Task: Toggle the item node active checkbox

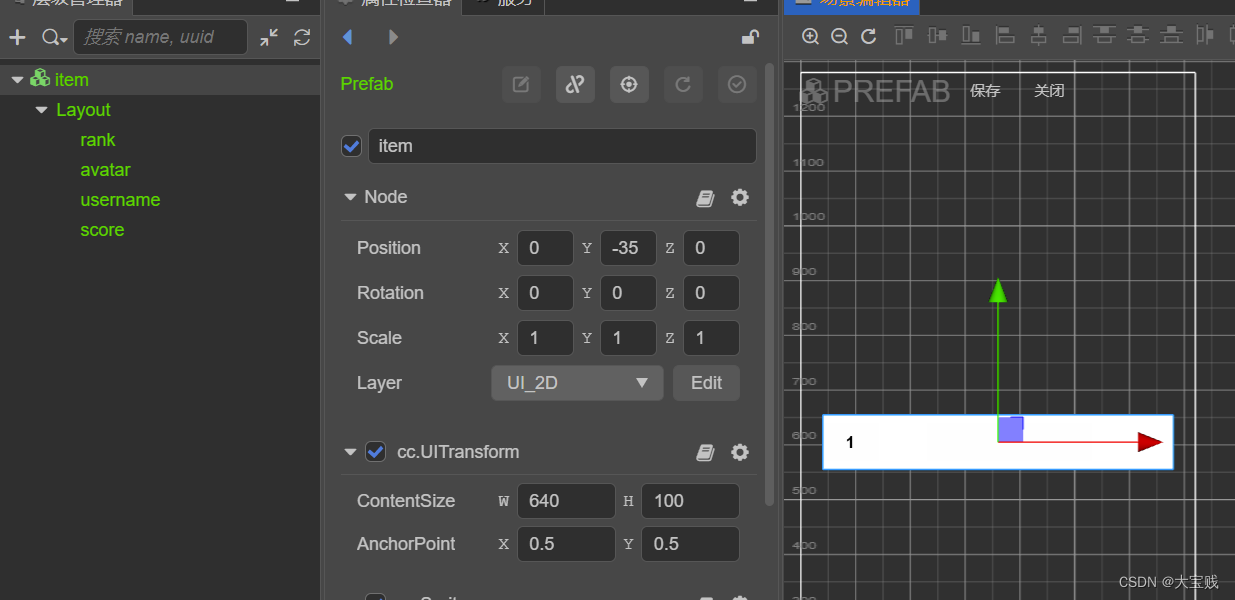Action: click(352, 146)
